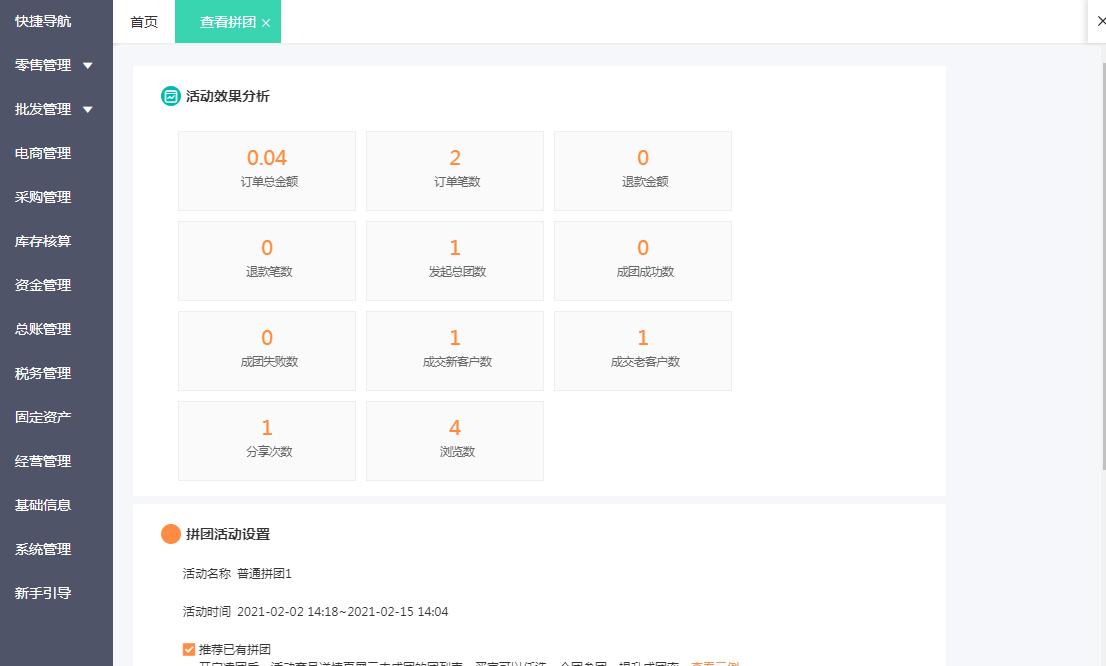
Task: Open 总账管理 in the sidebar
Action: 42,329
